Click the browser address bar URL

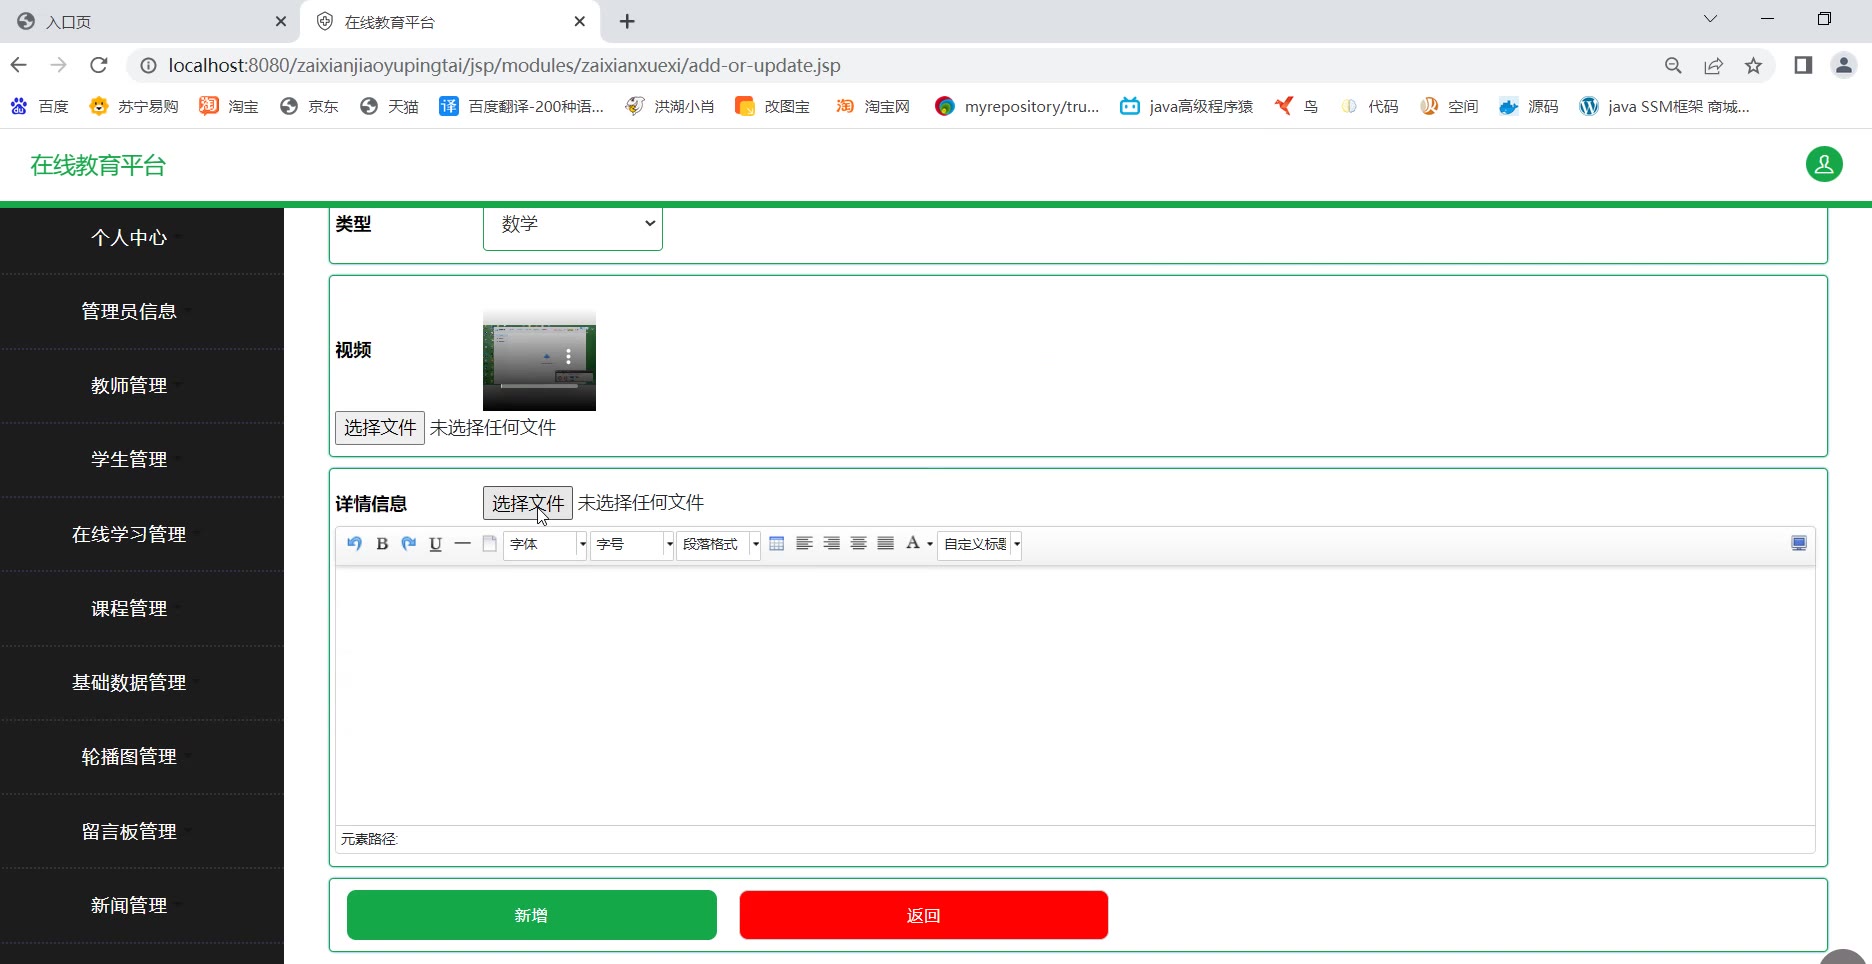(504, 65)
